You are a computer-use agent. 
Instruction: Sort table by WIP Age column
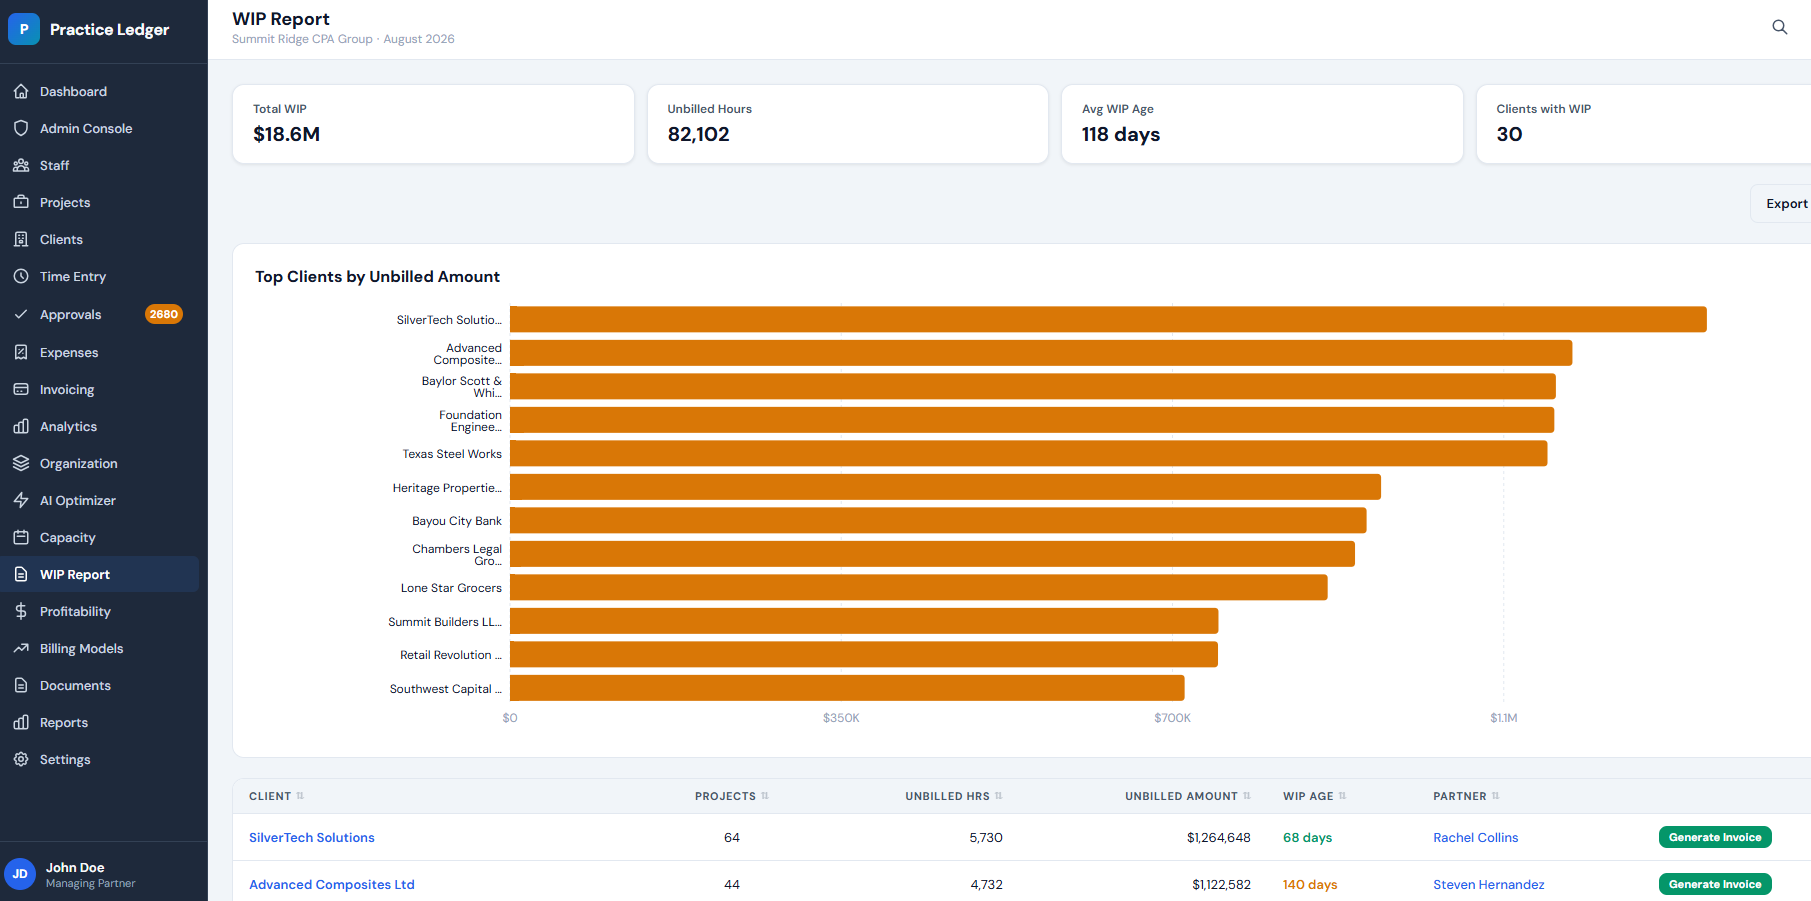click(1315, 796)
